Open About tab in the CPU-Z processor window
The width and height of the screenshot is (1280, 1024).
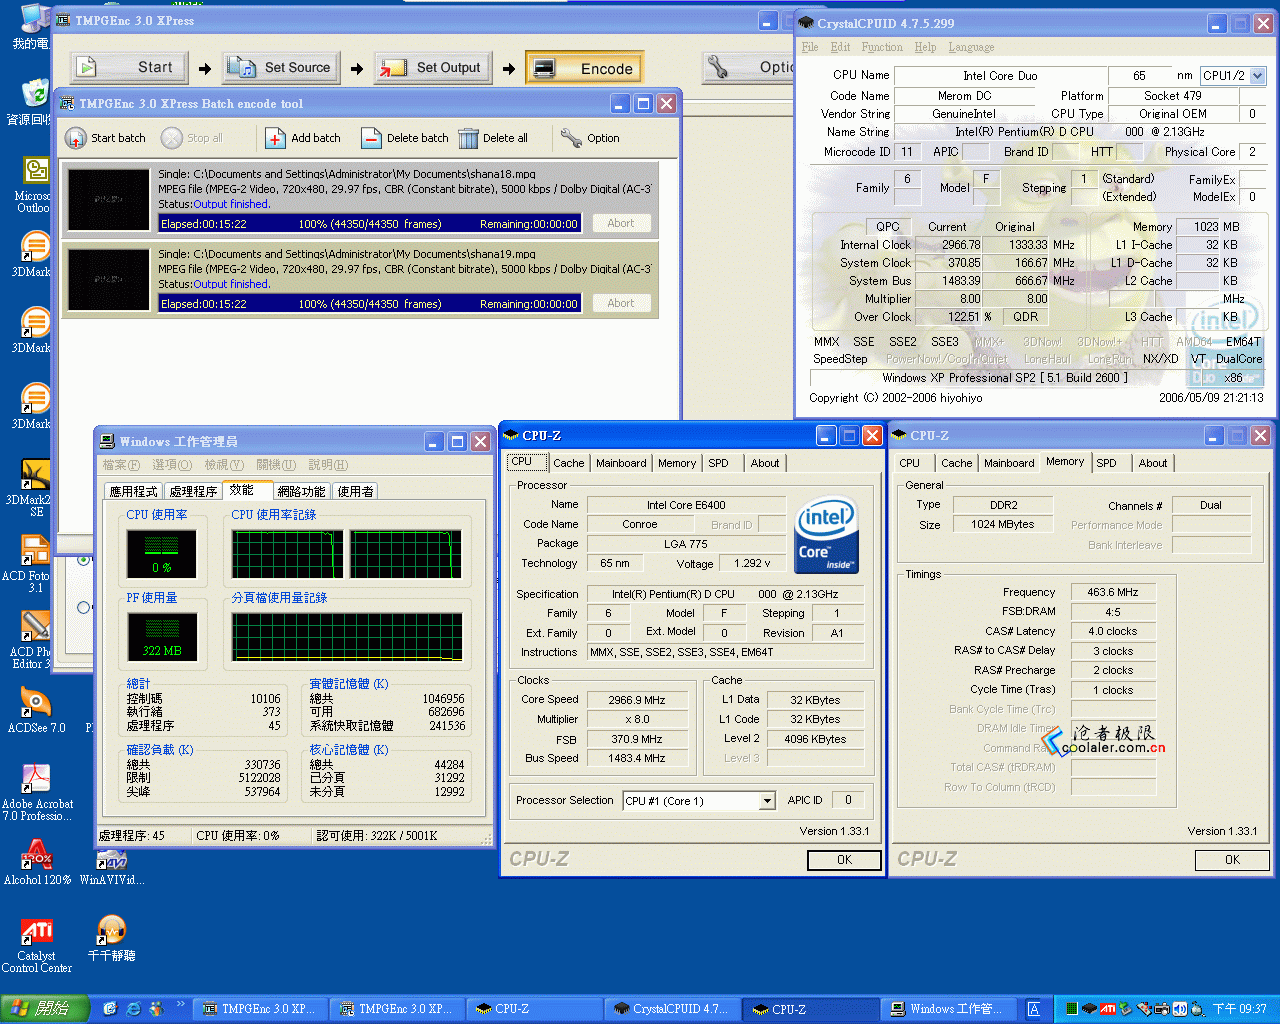click(x=765, y=463)
